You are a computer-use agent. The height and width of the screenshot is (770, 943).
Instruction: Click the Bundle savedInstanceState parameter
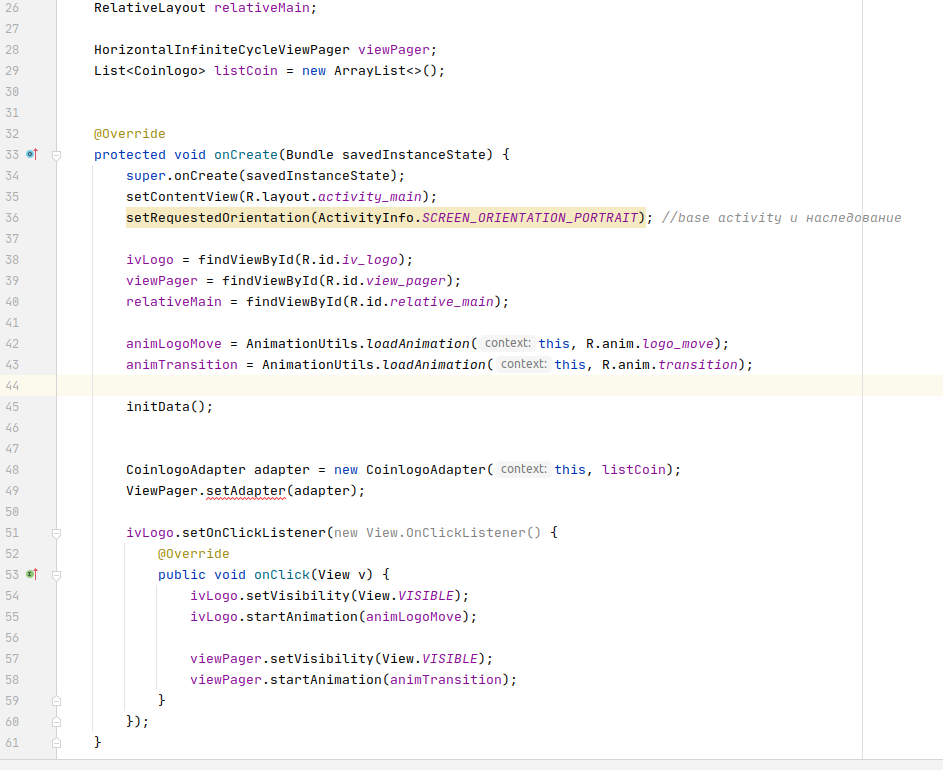point(389,155)
